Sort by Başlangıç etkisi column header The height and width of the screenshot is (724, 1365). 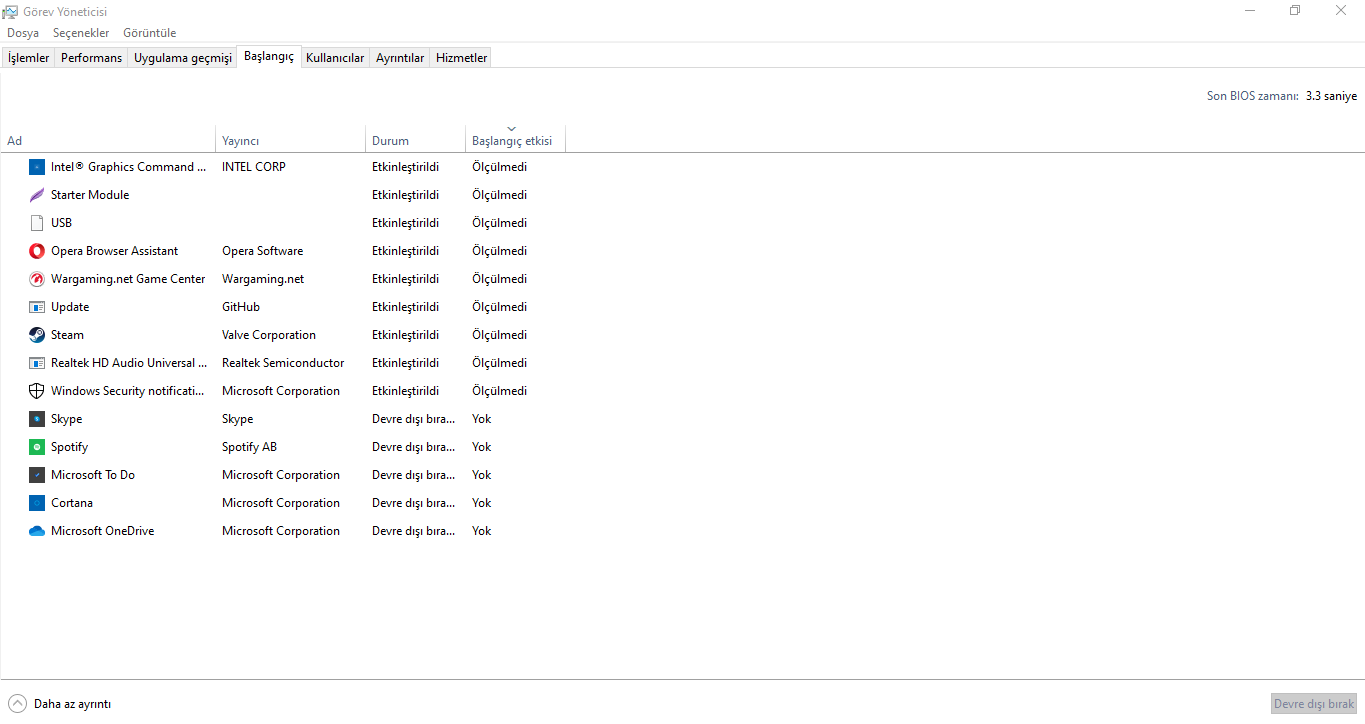coord(516,141)
